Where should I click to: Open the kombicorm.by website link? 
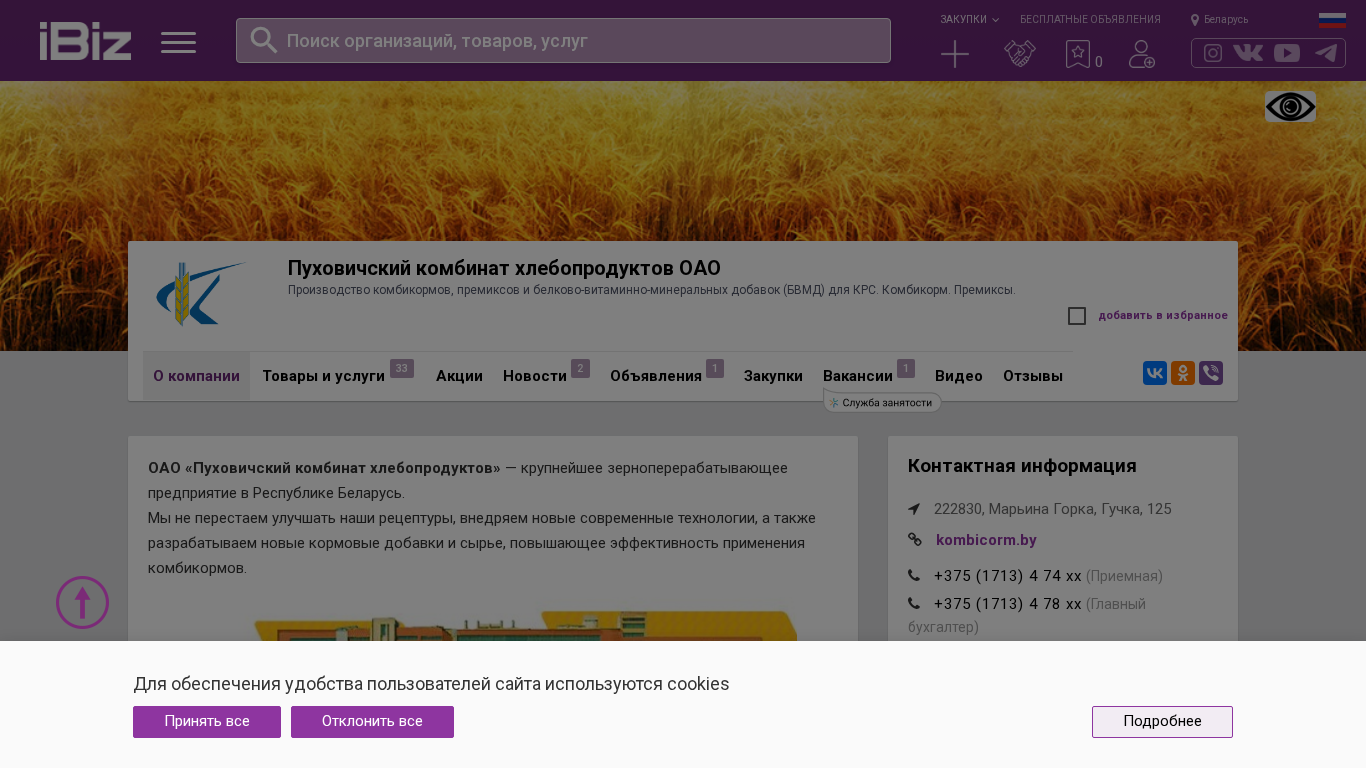pos(986,540)
